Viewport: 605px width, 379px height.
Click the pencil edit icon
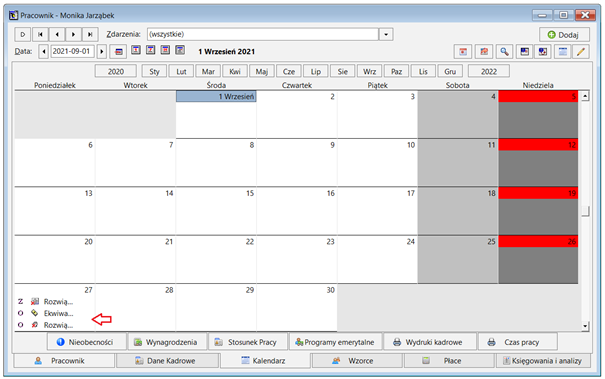click(581, 51)
